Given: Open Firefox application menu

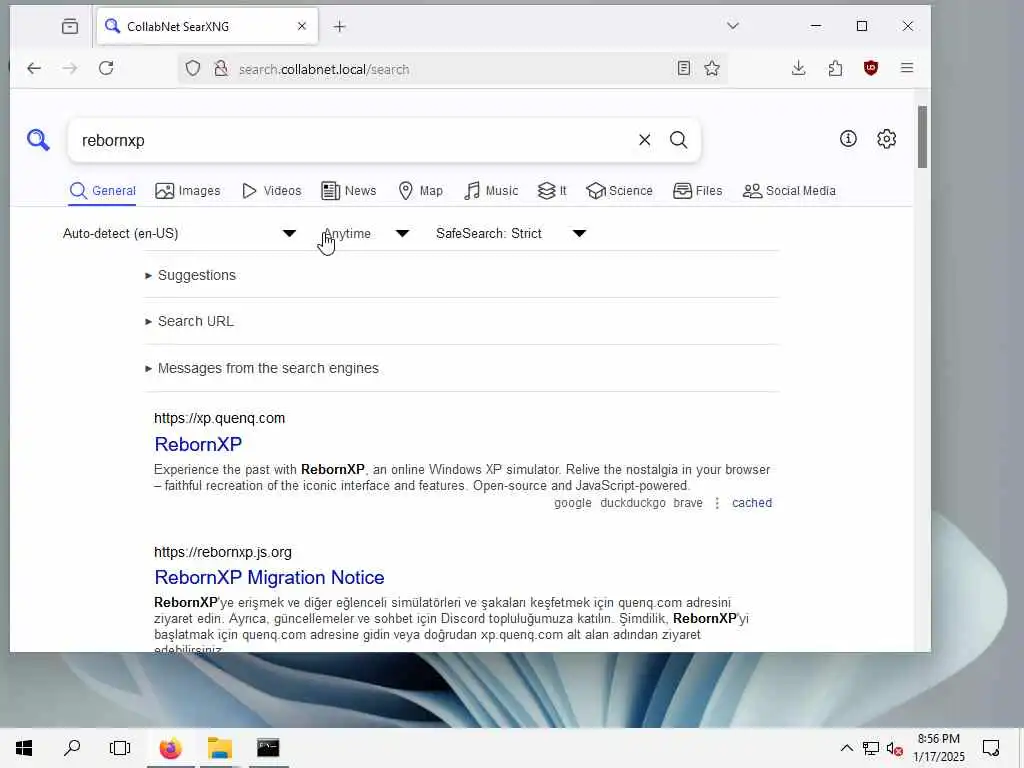Looking at the screenshot, I should tap(906, 68).
